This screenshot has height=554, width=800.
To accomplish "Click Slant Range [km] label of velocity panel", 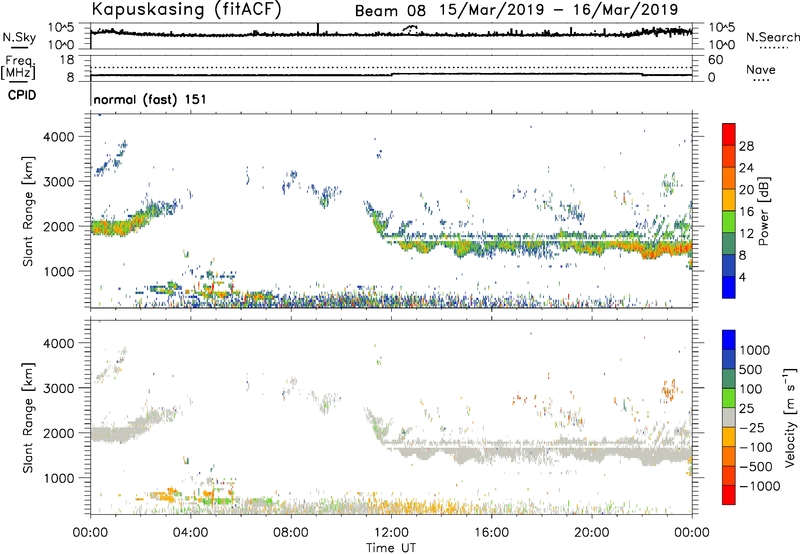I will tap(28, 418).
